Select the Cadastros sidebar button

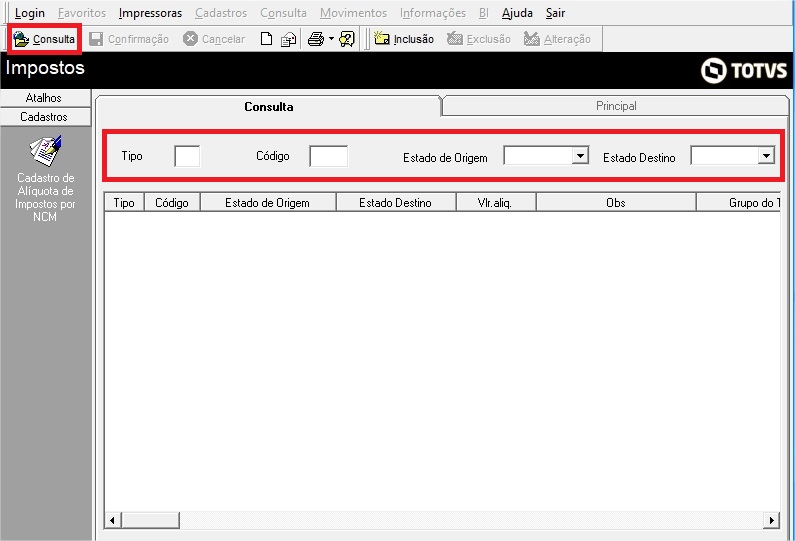pos(45,117)
